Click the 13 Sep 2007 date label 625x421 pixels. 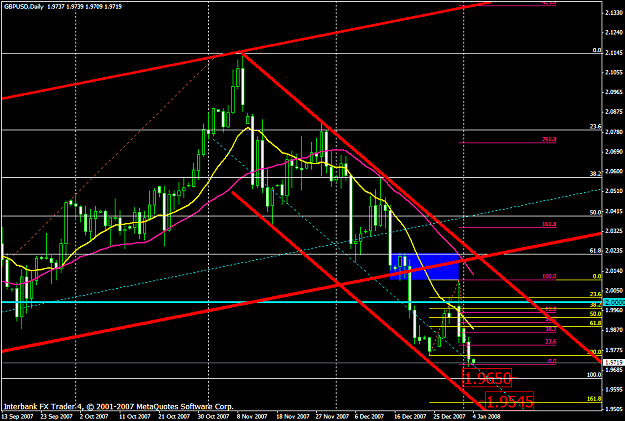(16, 416)
